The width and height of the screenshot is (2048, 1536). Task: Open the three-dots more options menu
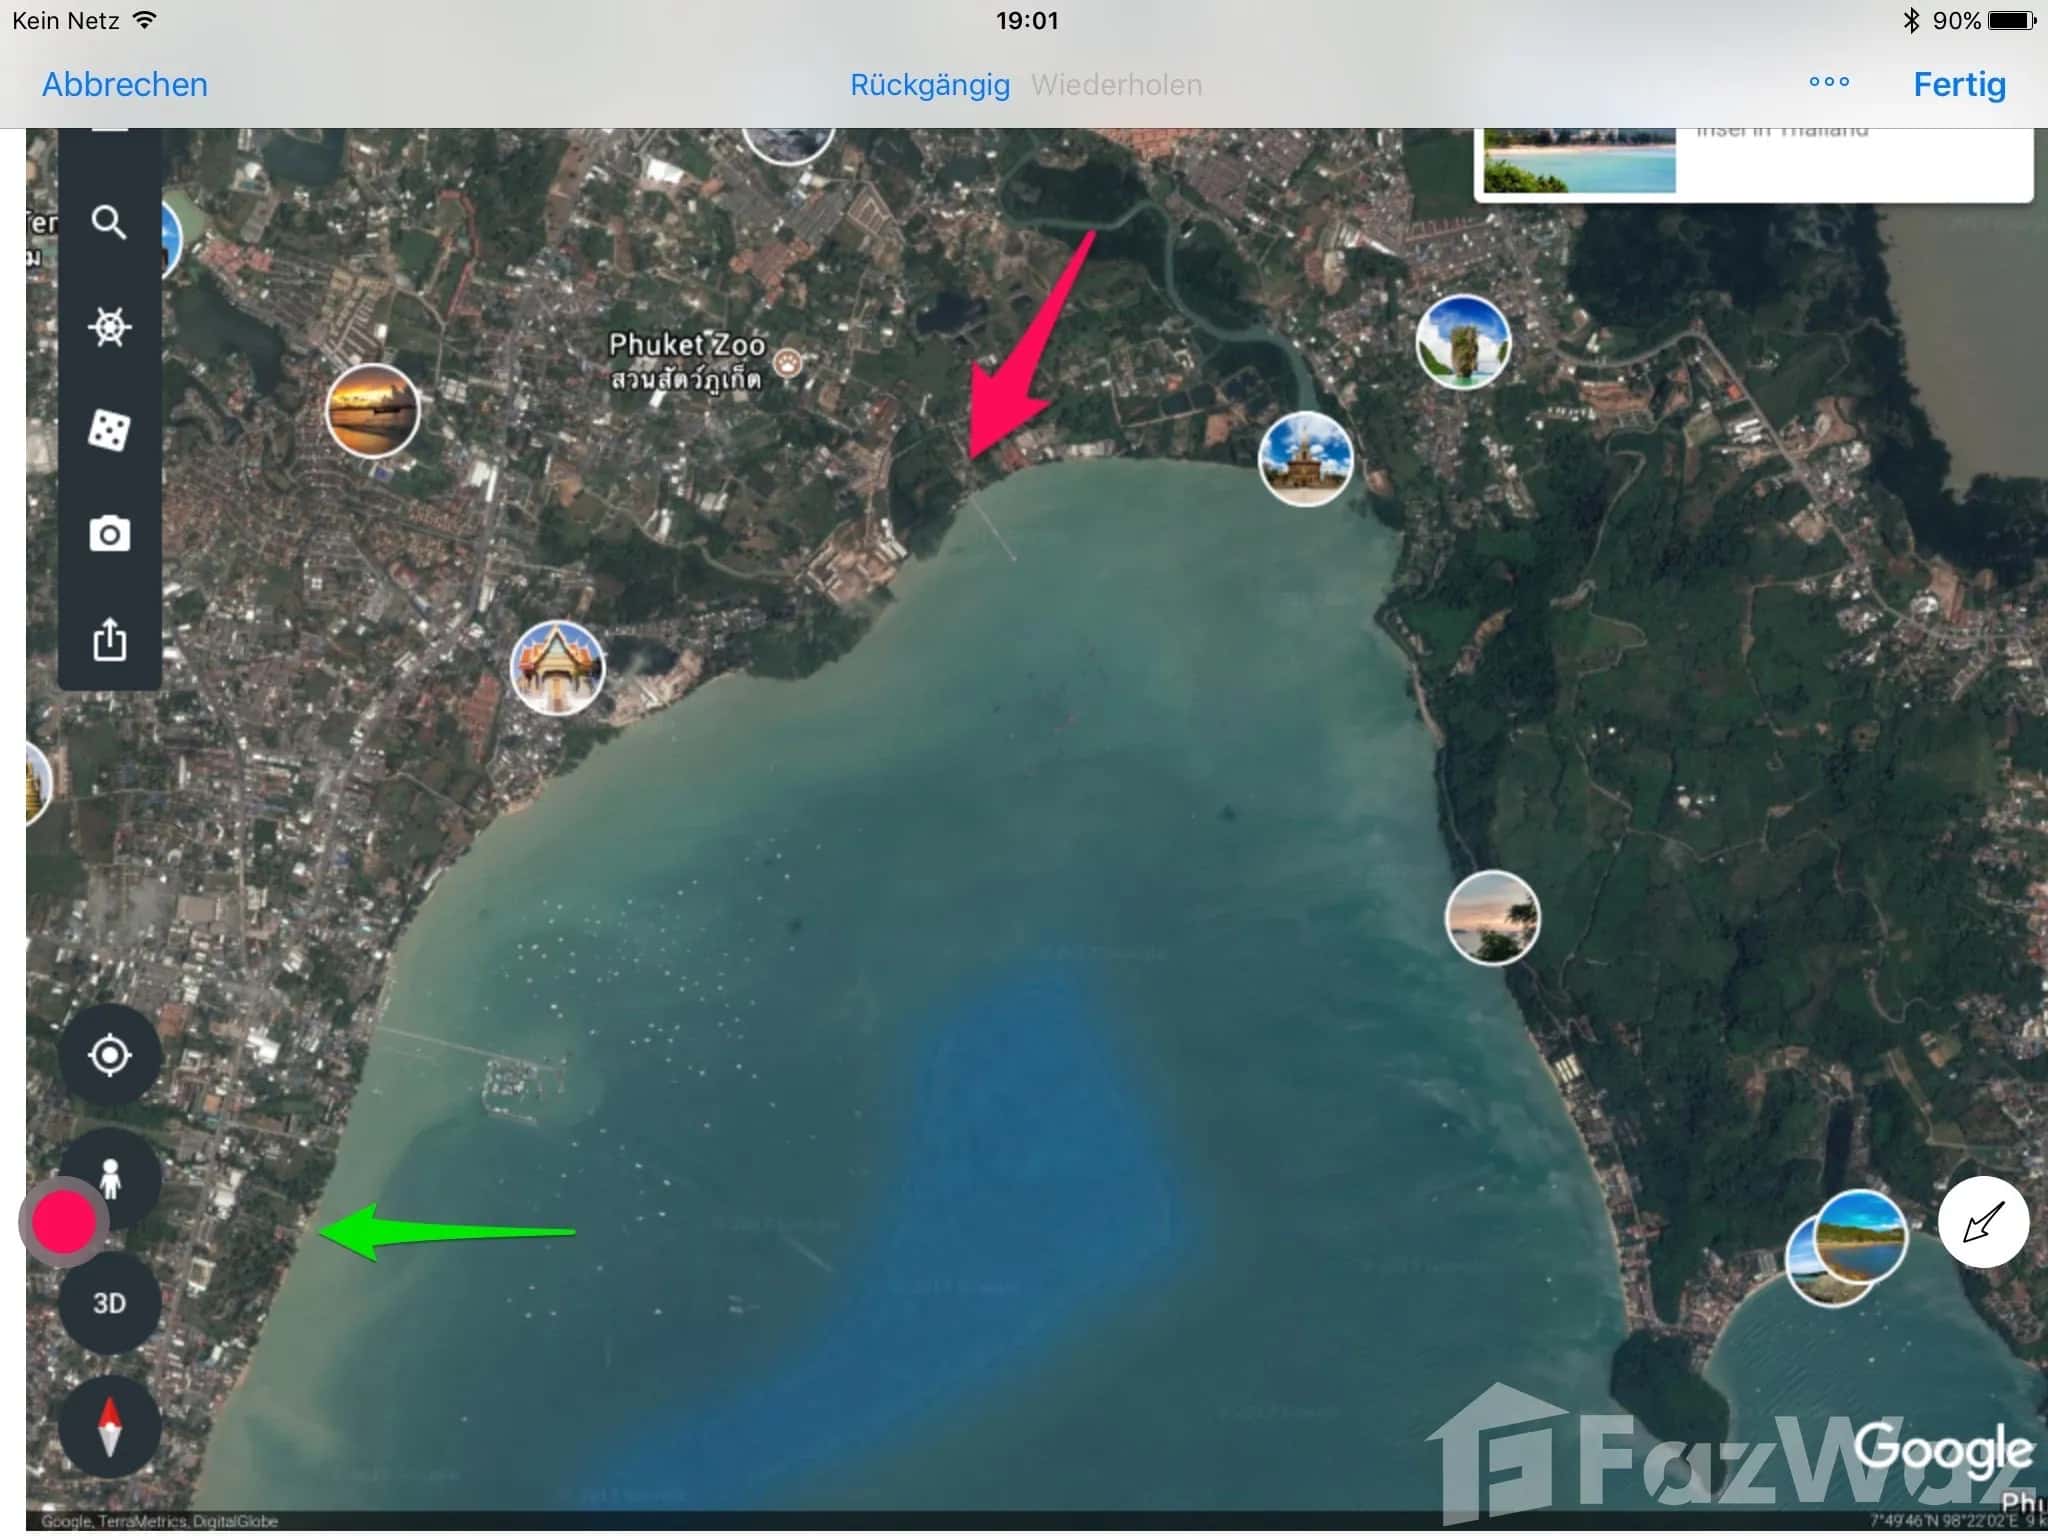(x=1829, y=83)
